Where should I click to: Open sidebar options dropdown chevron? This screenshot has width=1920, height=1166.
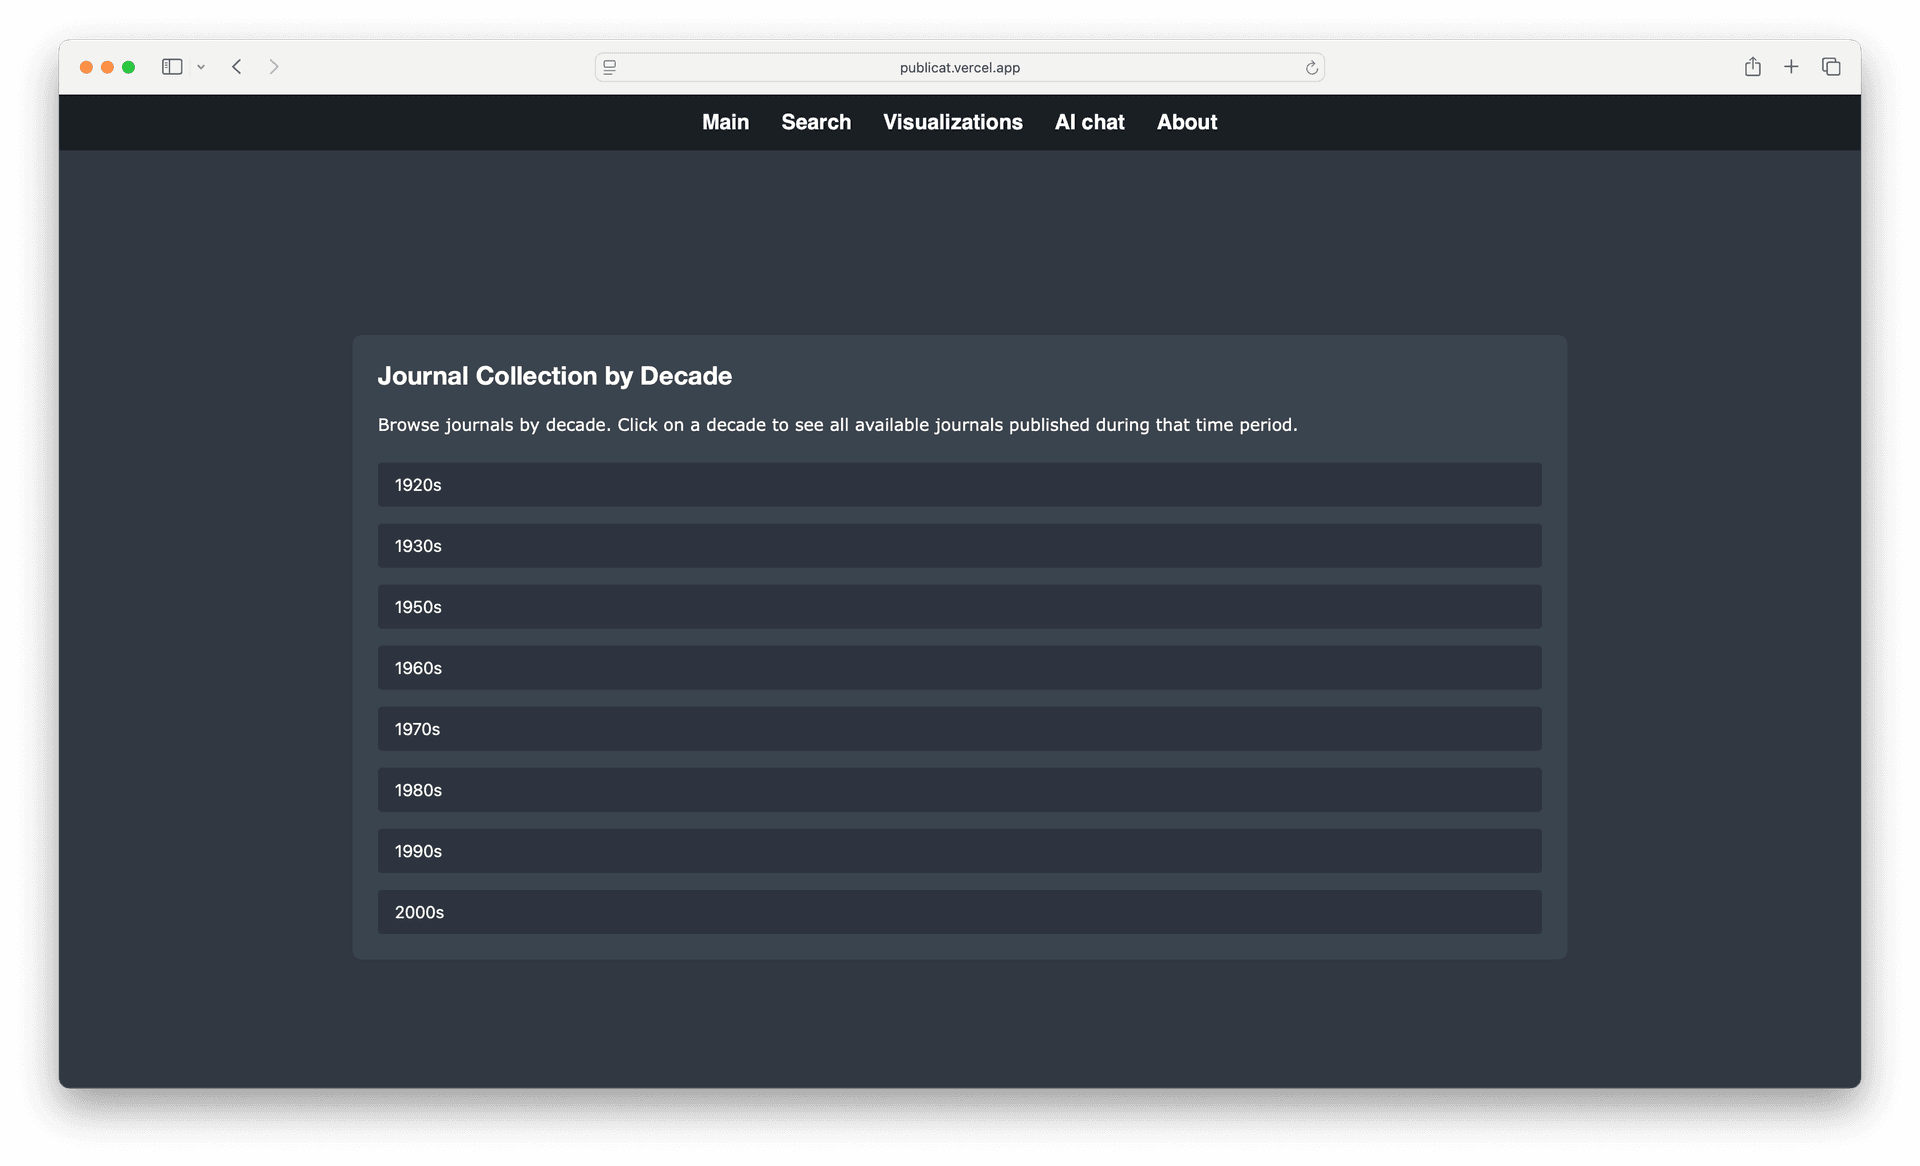click(201, 67)
